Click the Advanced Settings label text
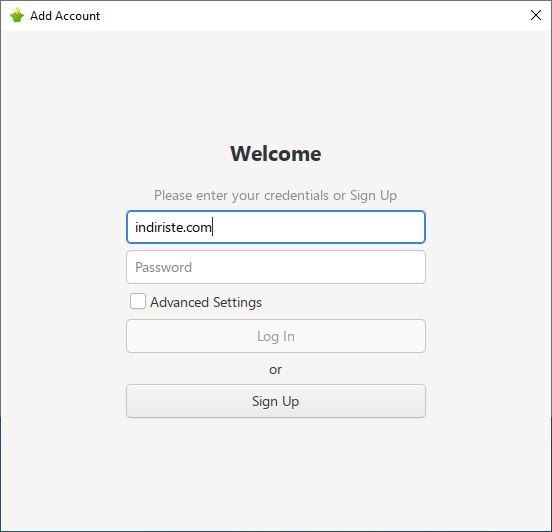The image size is (552, 532). 206,302
